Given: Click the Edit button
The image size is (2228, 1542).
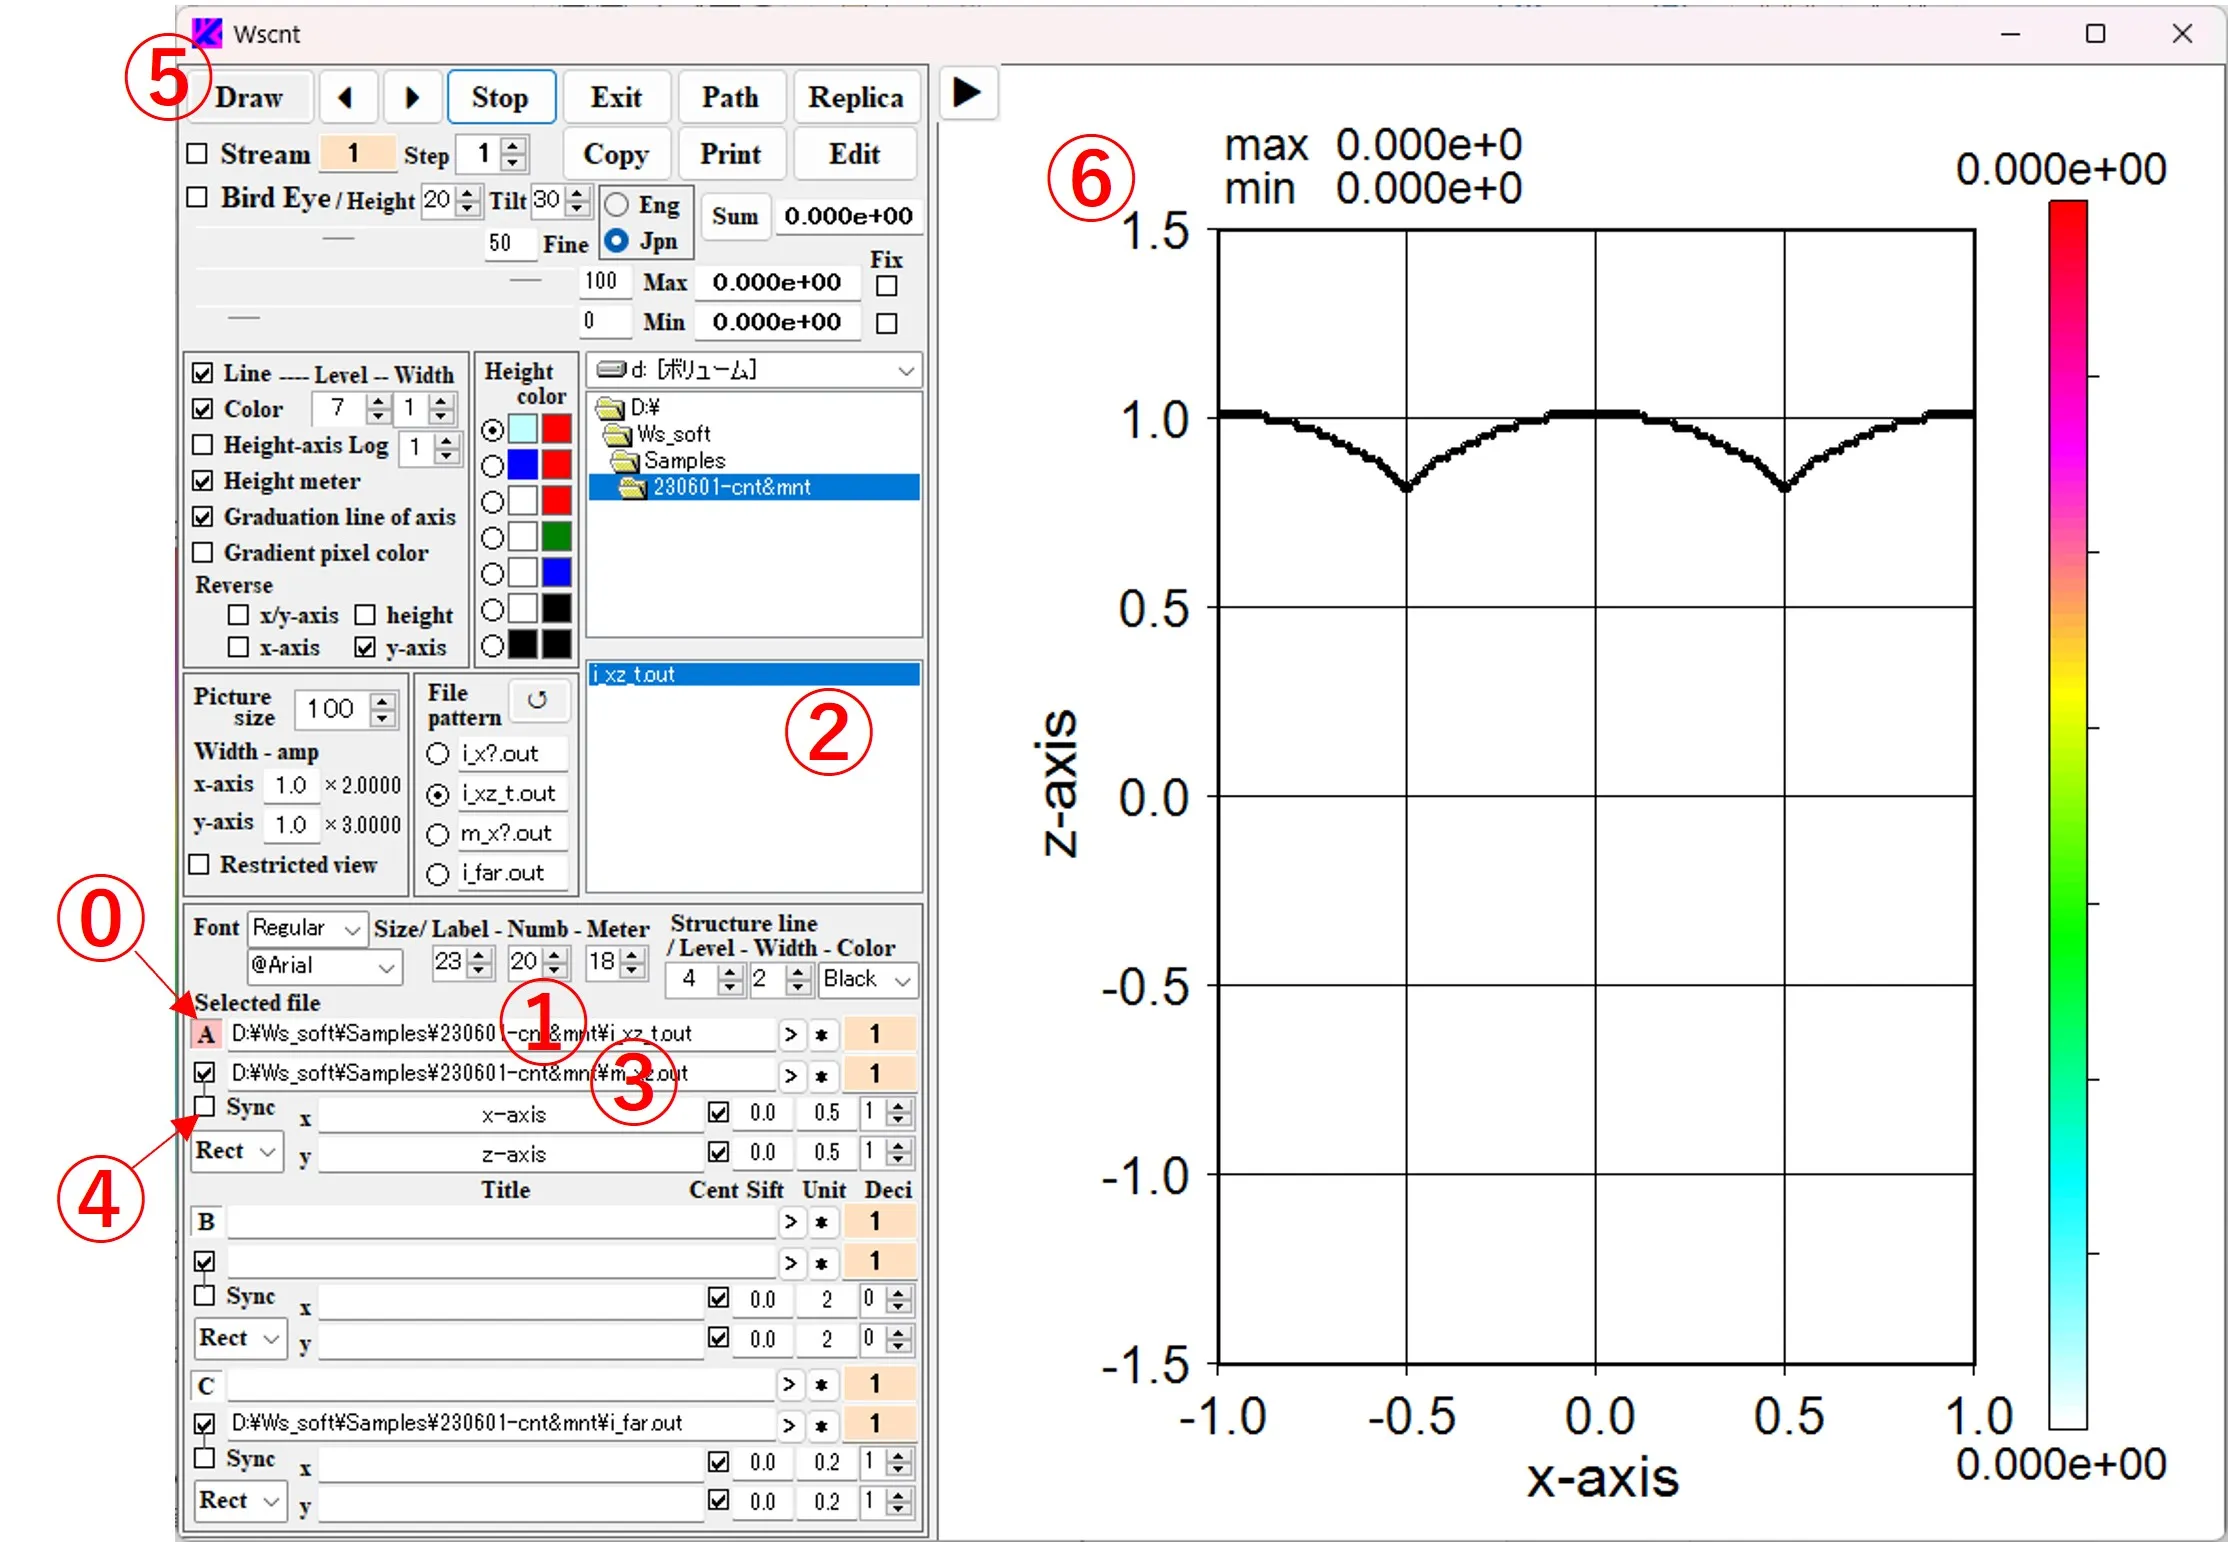Looking at the screenshot, I should pos(855,154).
